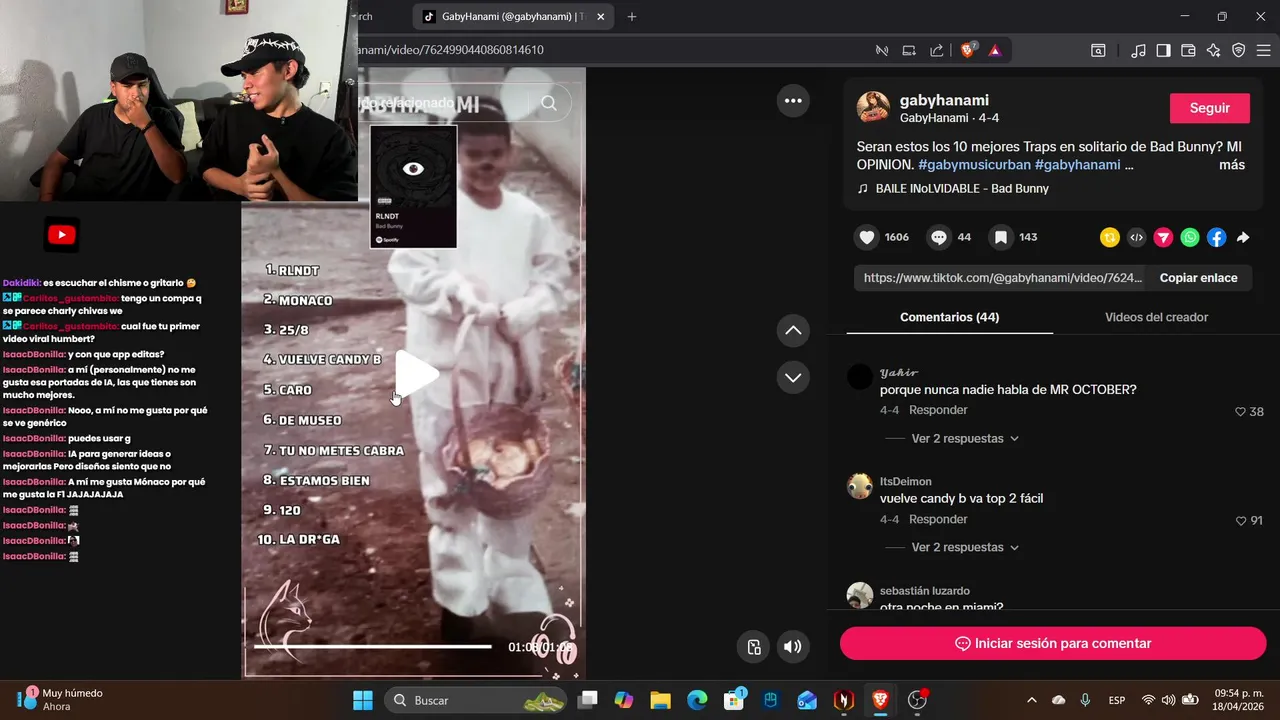1280x720 pixels.
Task: Click the picture-in-picture icon beside the volume
Action: tap(754, 646)
